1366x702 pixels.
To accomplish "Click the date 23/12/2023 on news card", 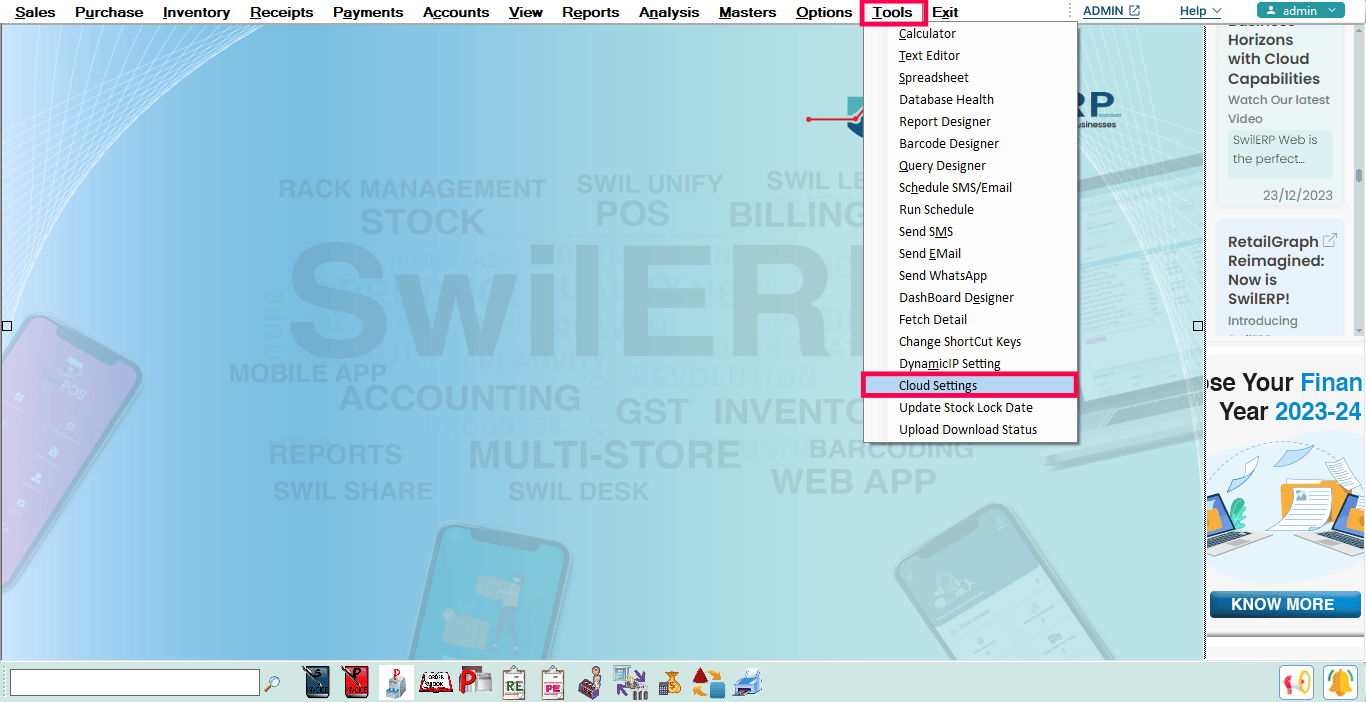I will [x=1298, y=195].
